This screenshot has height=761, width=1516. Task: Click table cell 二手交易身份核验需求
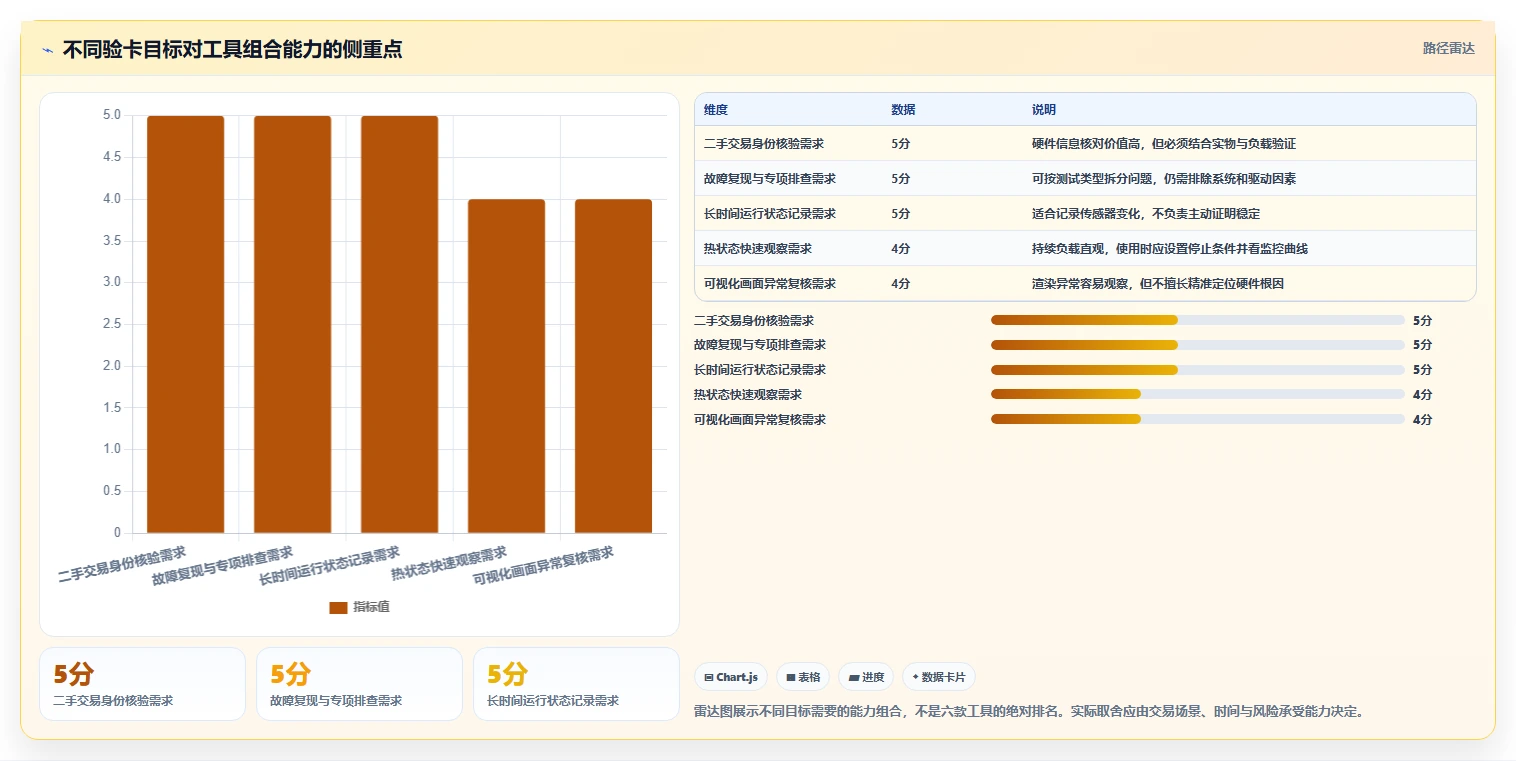(763, 144)
